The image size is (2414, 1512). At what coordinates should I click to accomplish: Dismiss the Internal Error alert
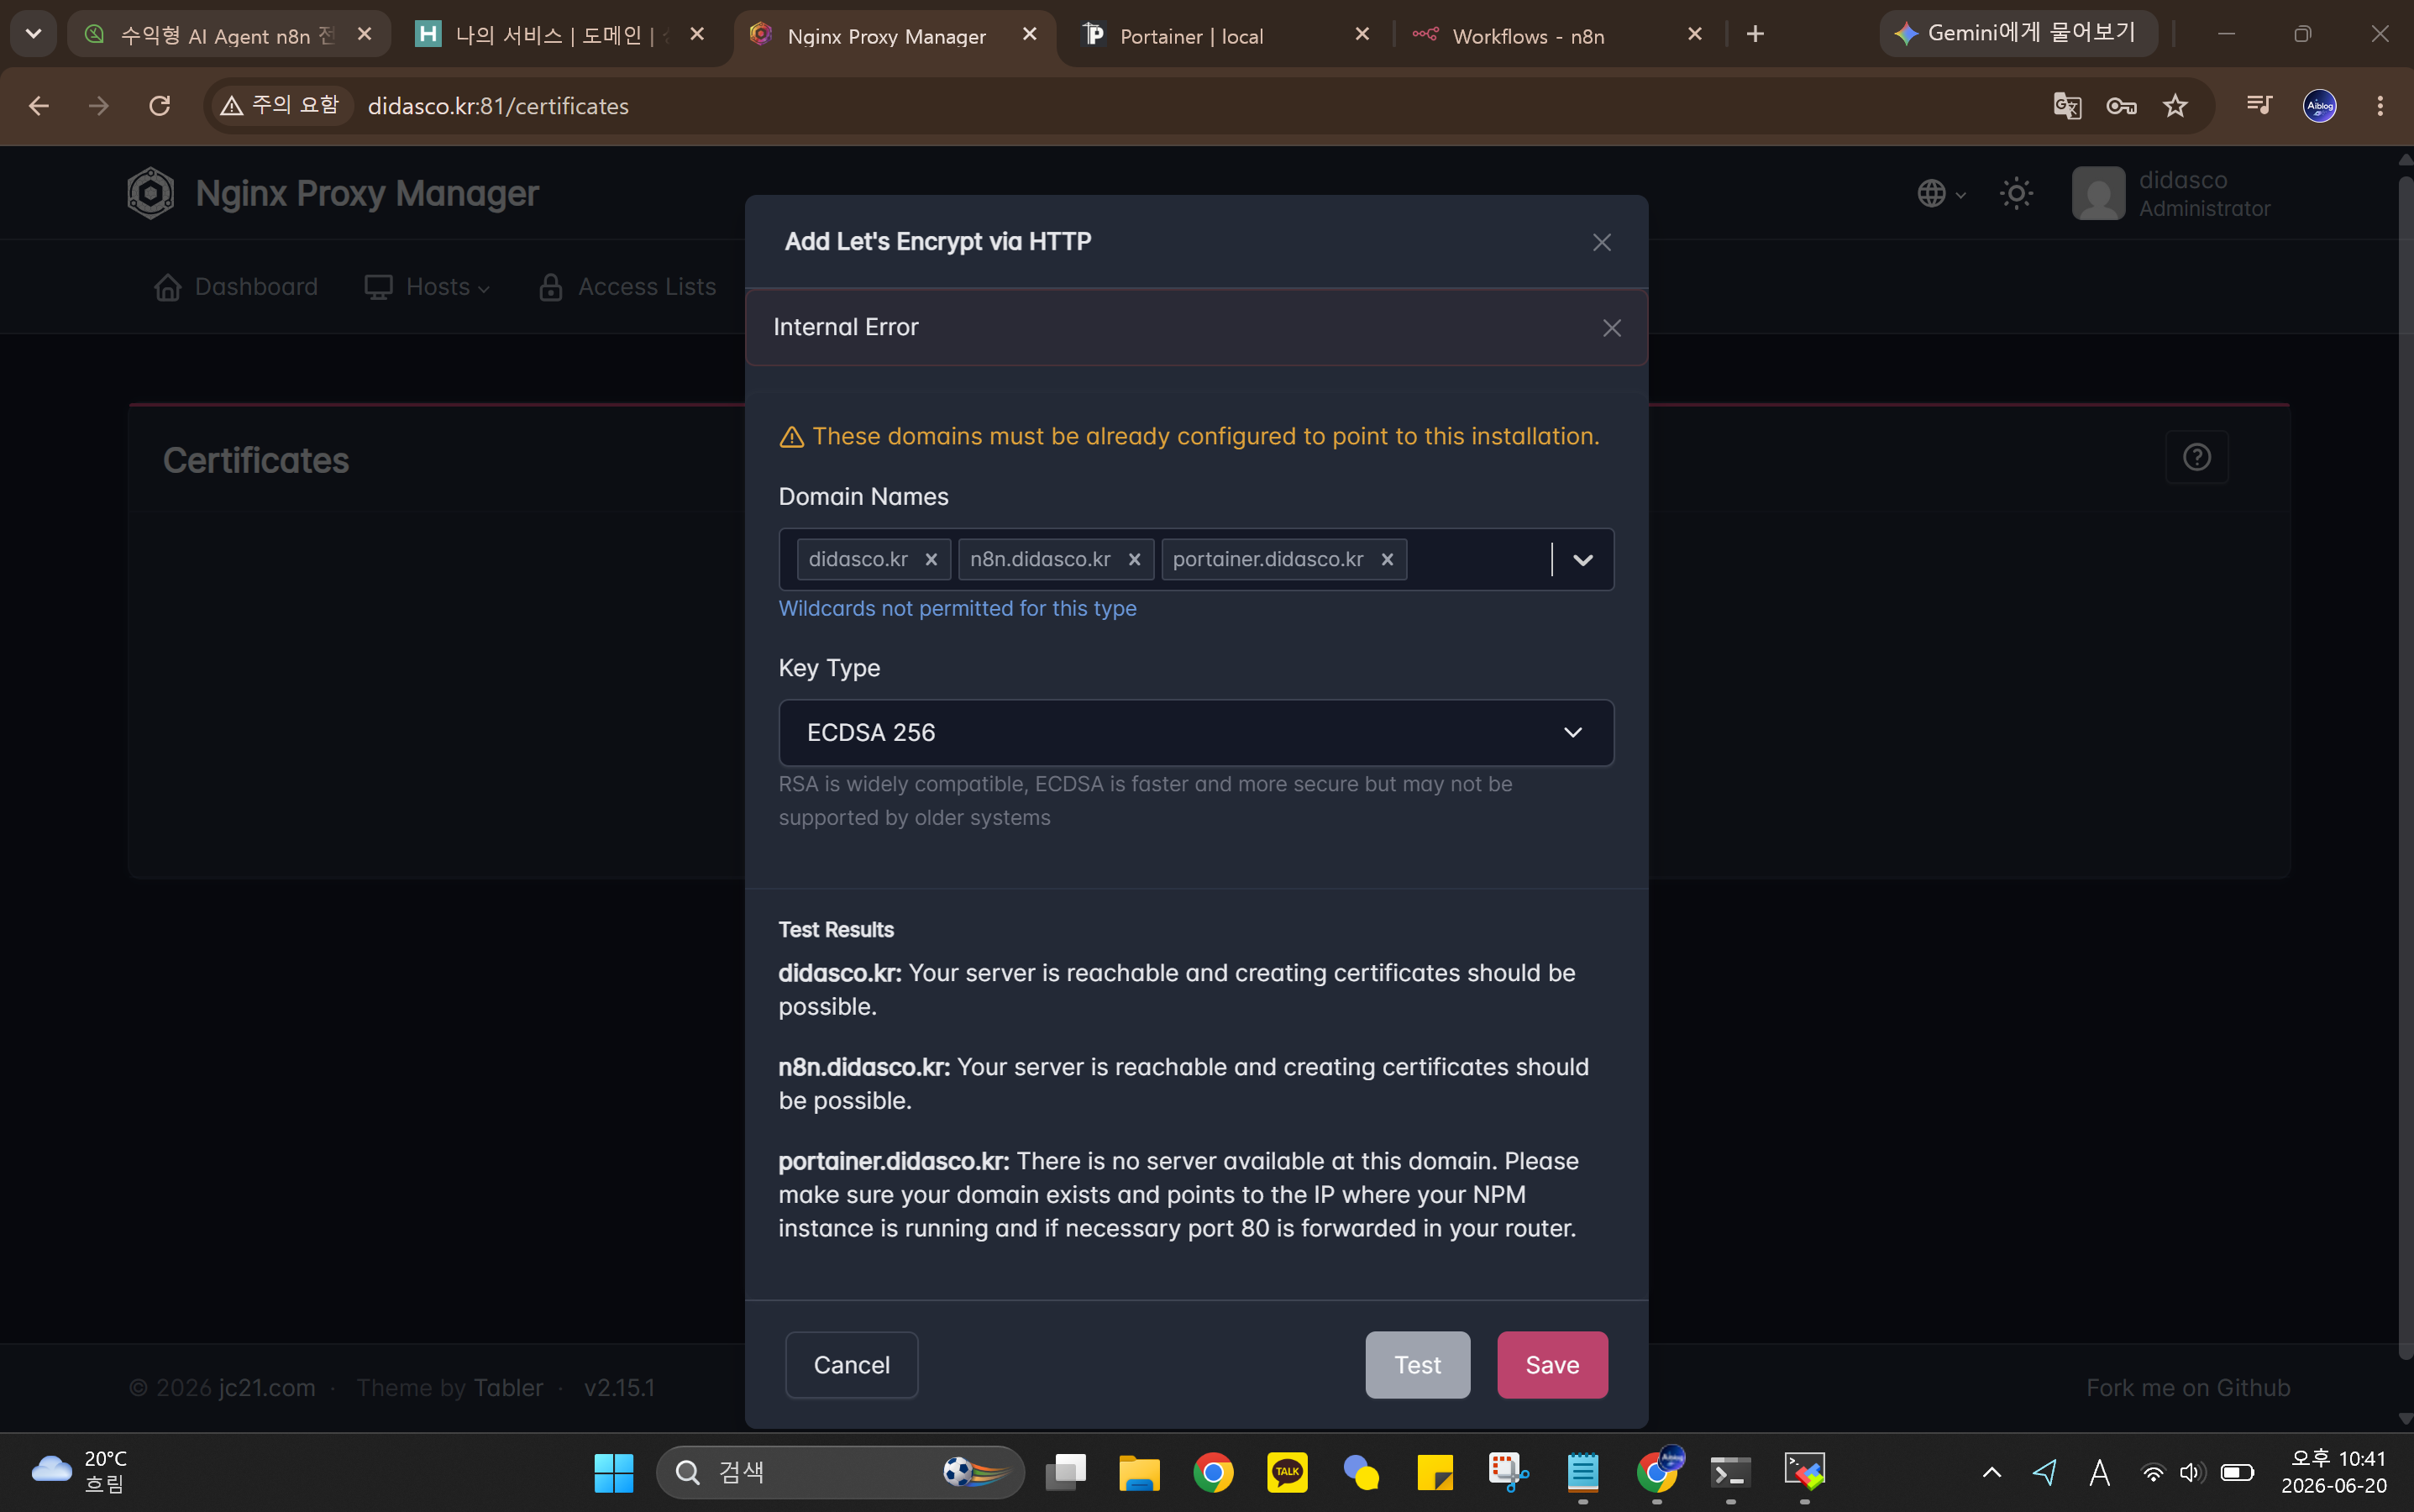point(1611,328)
